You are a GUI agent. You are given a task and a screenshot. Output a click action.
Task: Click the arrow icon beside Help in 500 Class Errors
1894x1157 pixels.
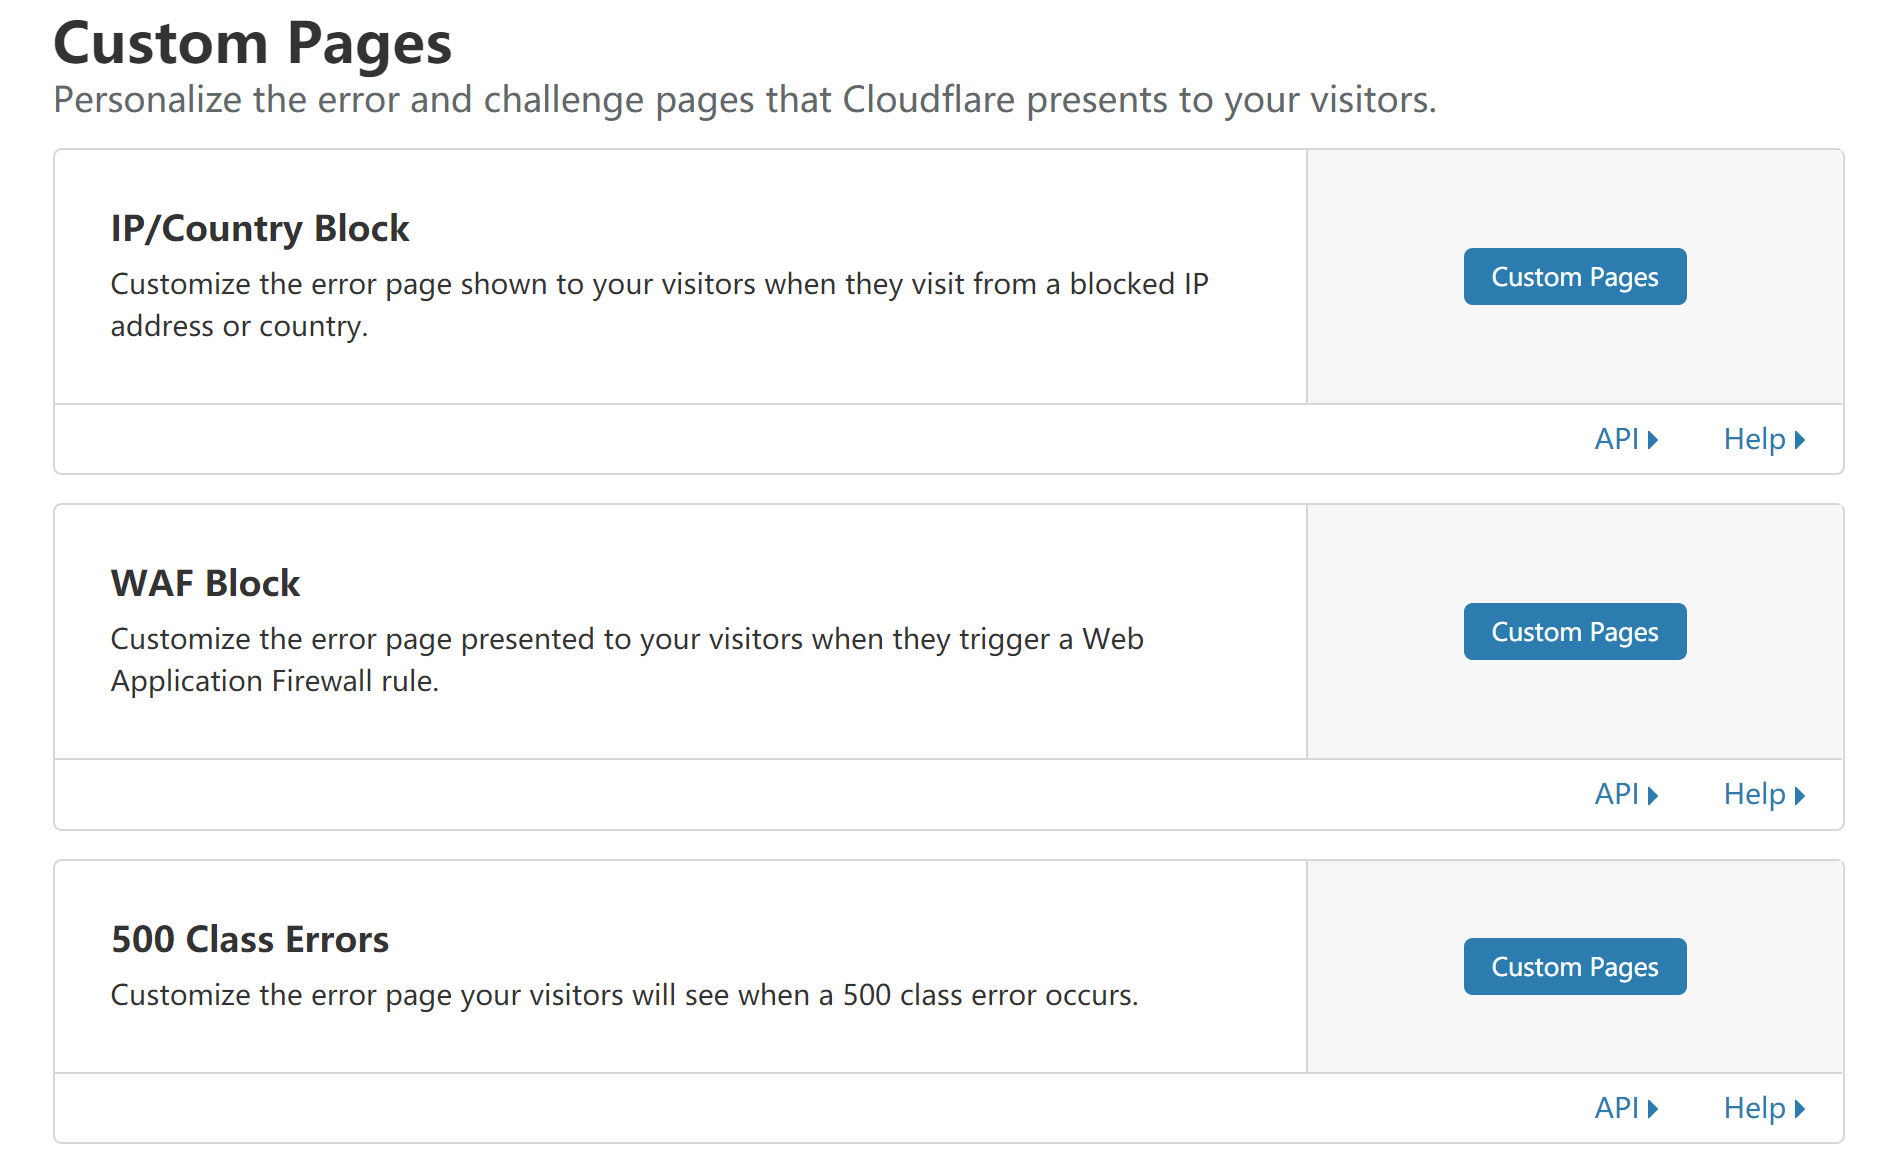click(x=1800, y=1109)
